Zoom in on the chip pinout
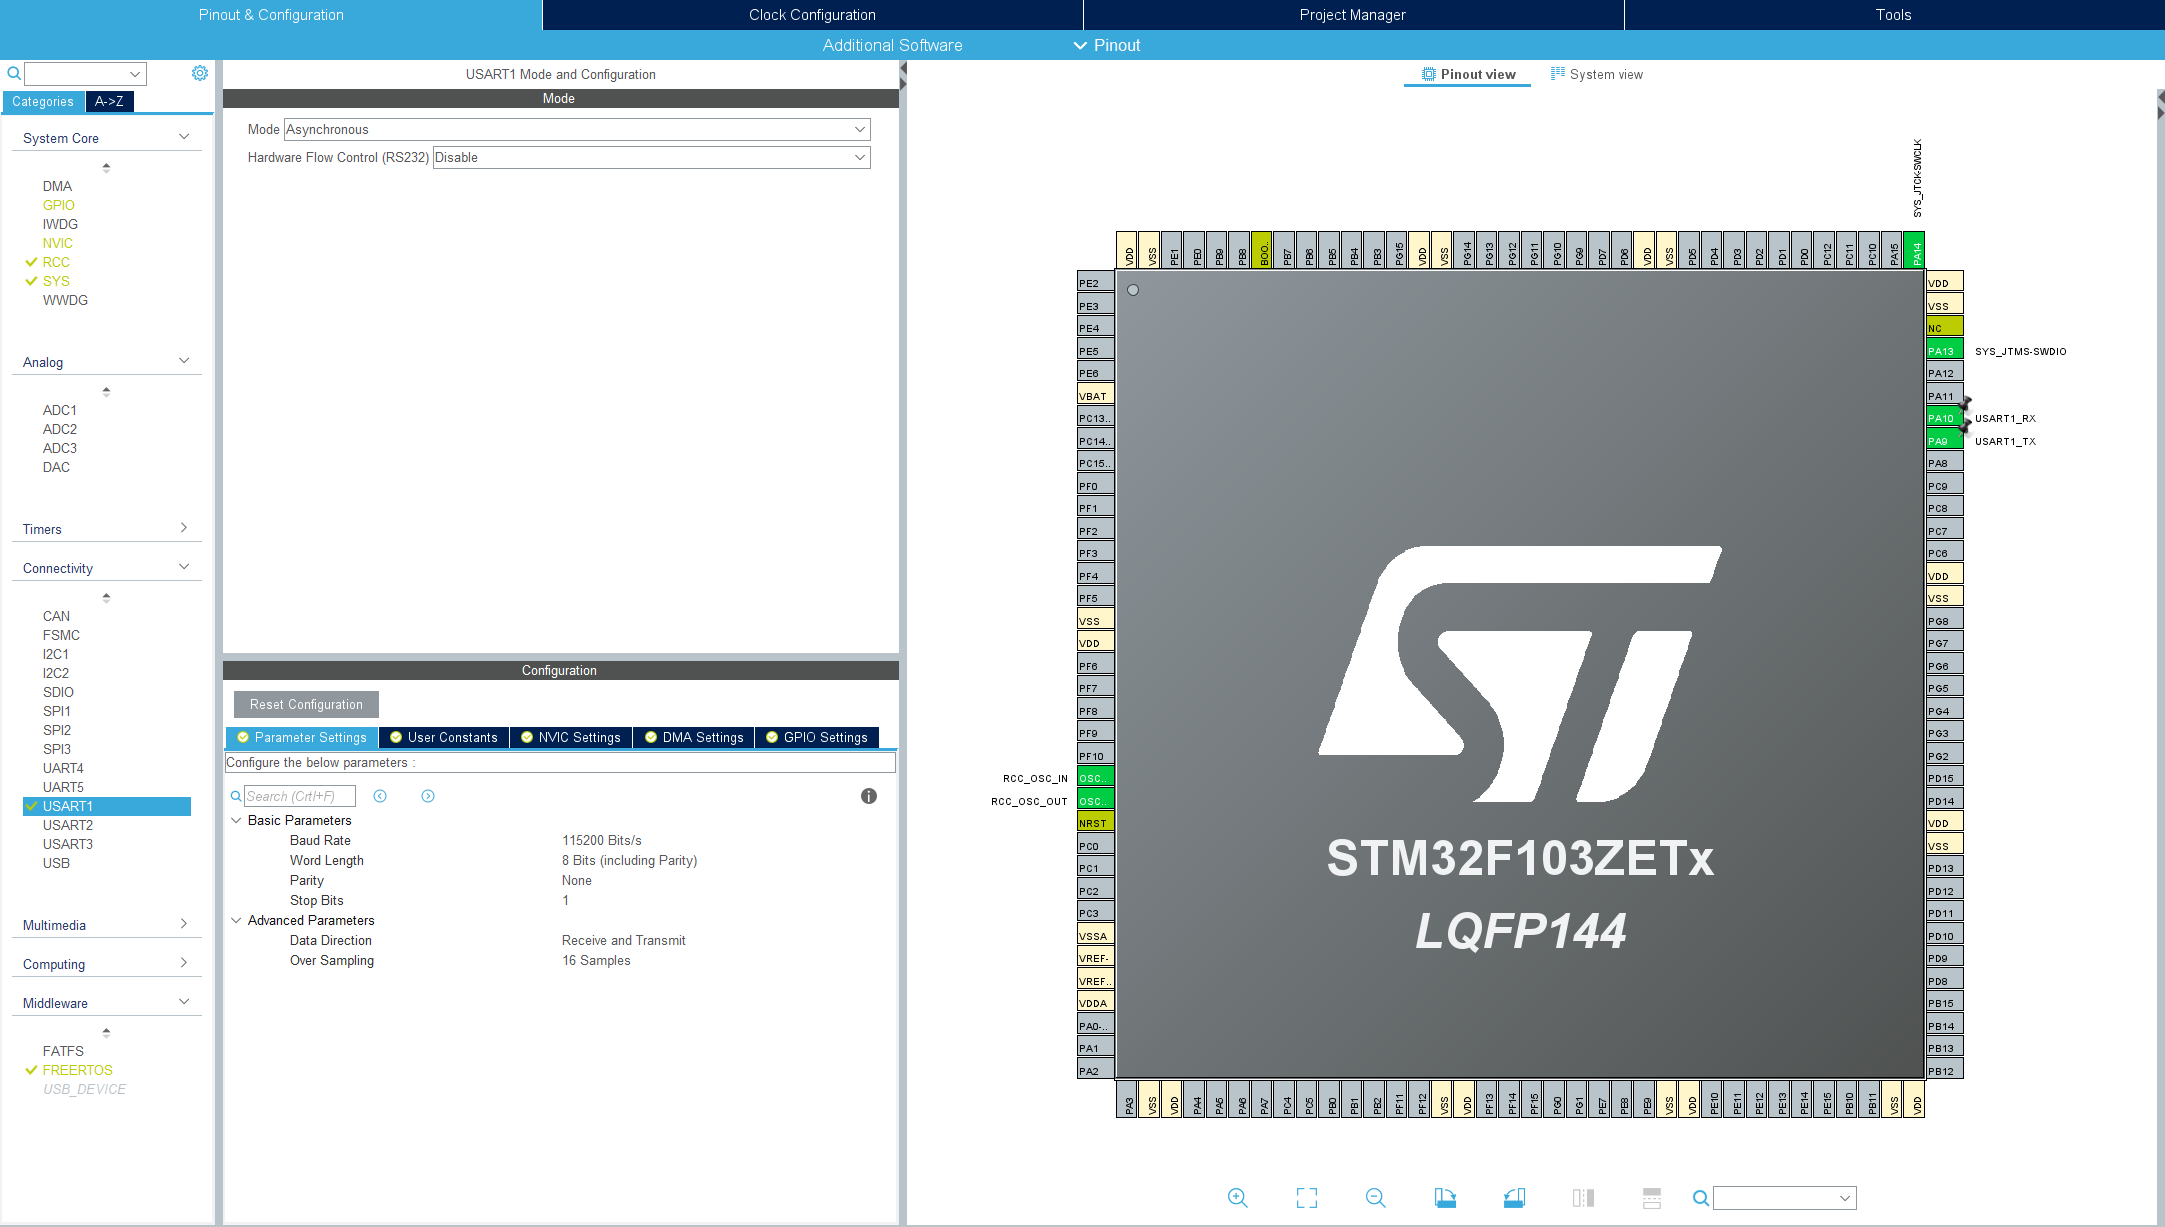The height and width of the screenshot is (1227, 2165). [1237, 1198]
